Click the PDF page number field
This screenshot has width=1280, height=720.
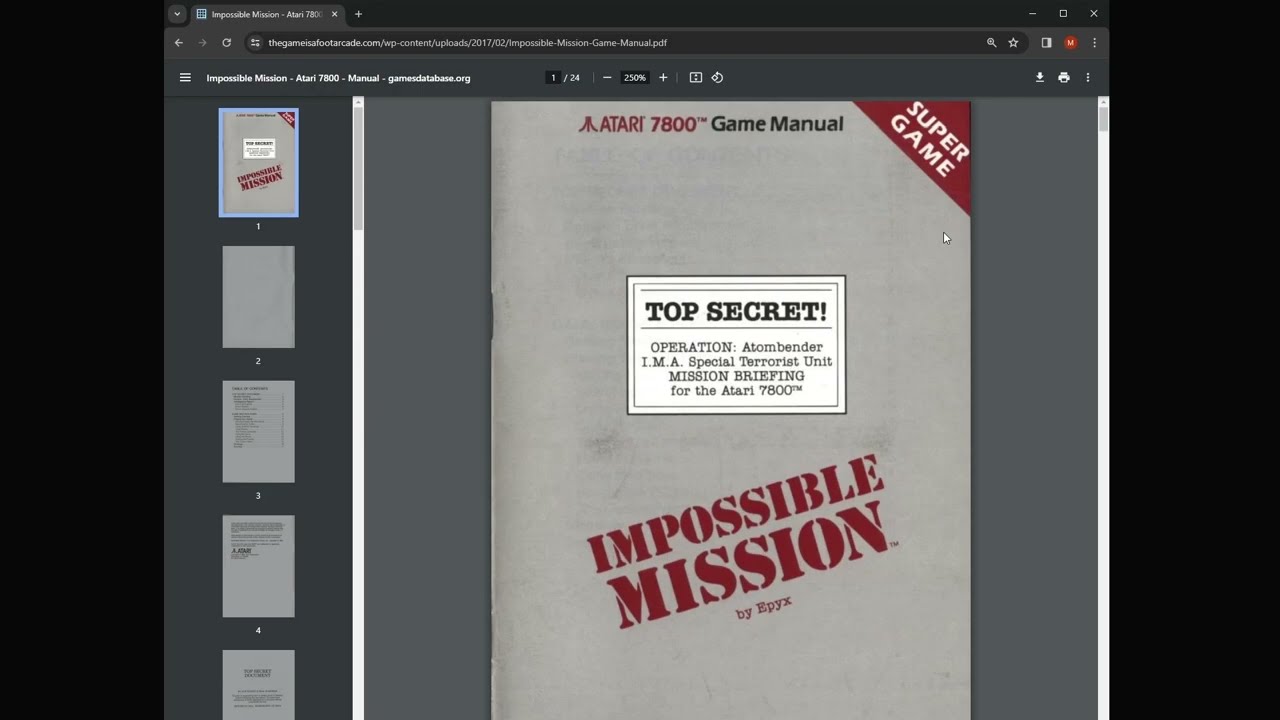point(553,77)
